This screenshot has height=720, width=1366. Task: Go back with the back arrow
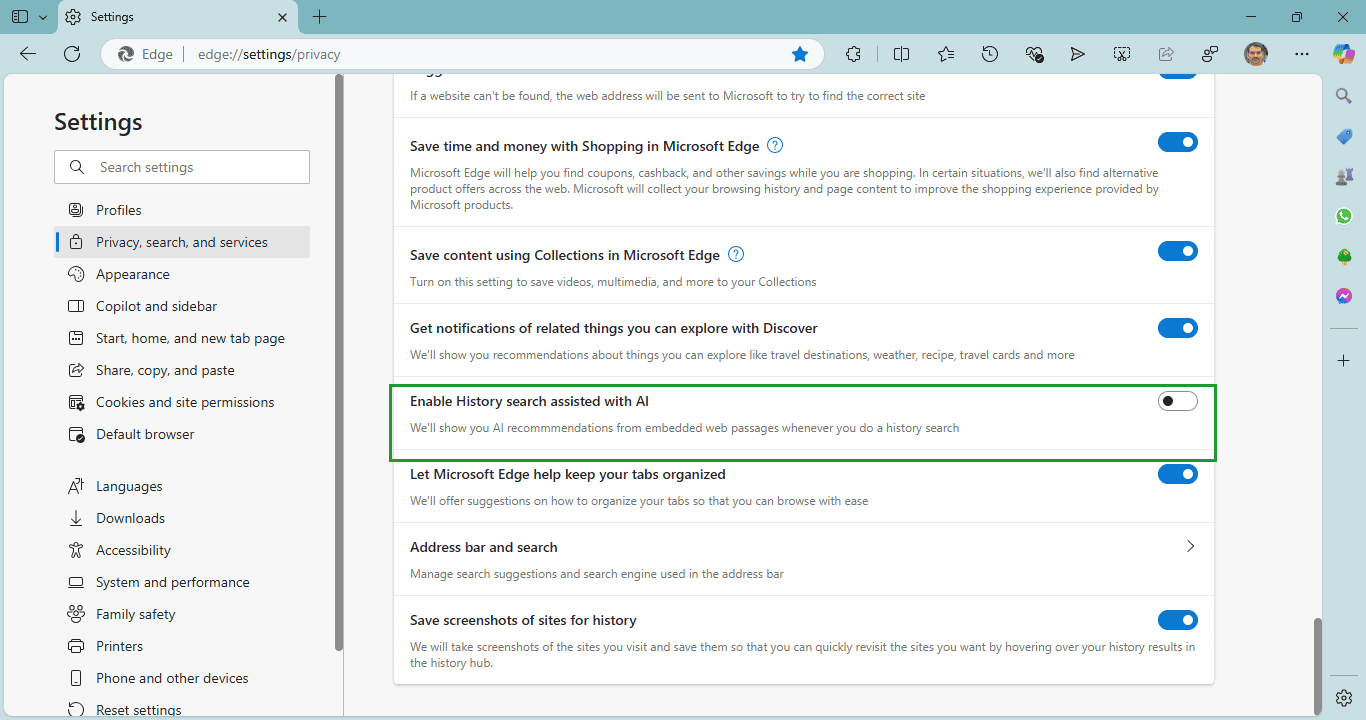[28, 54]
